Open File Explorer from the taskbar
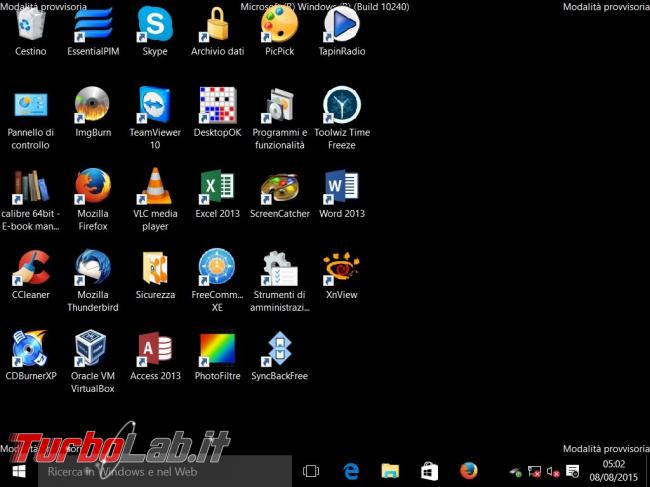 pyautogui.click(x=390, y=471)
